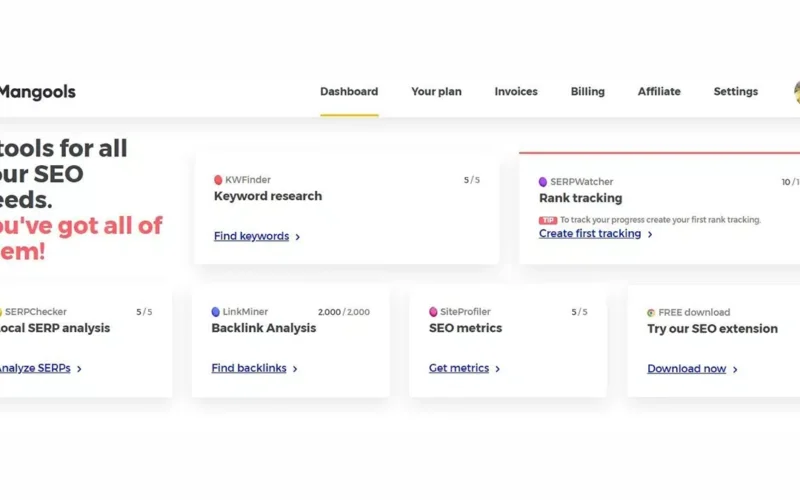Viewport: 800px width, 500px height.
Task: Switch to Your plan tab
Action: 436,92
